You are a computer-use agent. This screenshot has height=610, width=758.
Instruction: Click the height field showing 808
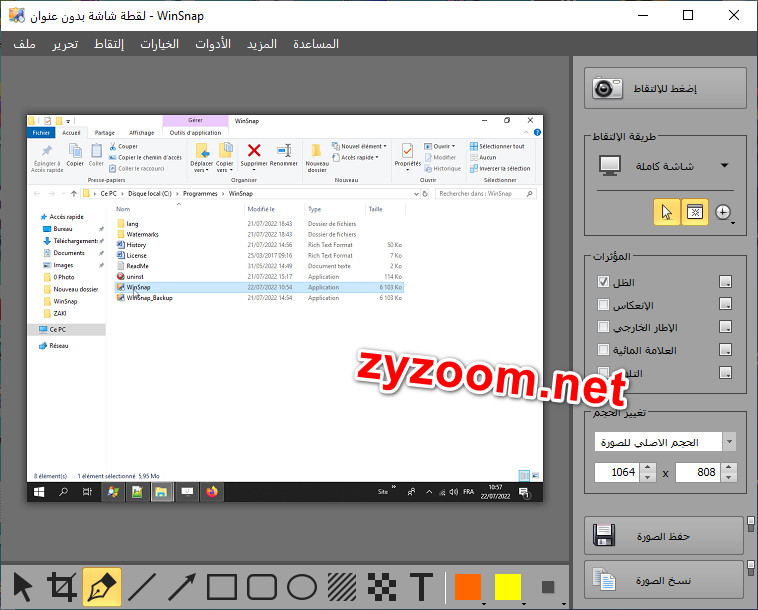tap(698, 472)
